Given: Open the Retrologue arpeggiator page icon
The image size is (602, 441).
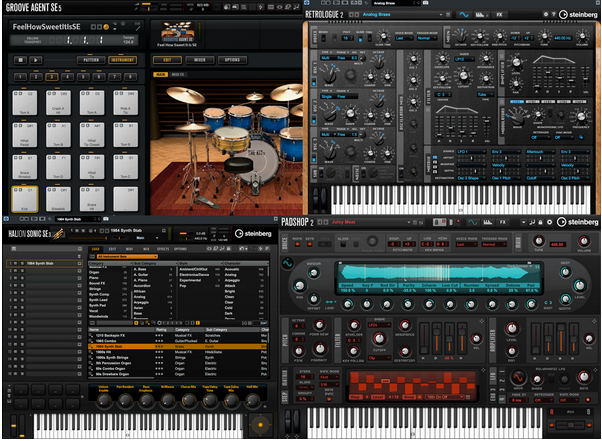Looking at the screenshot, I should click(480, 15).
